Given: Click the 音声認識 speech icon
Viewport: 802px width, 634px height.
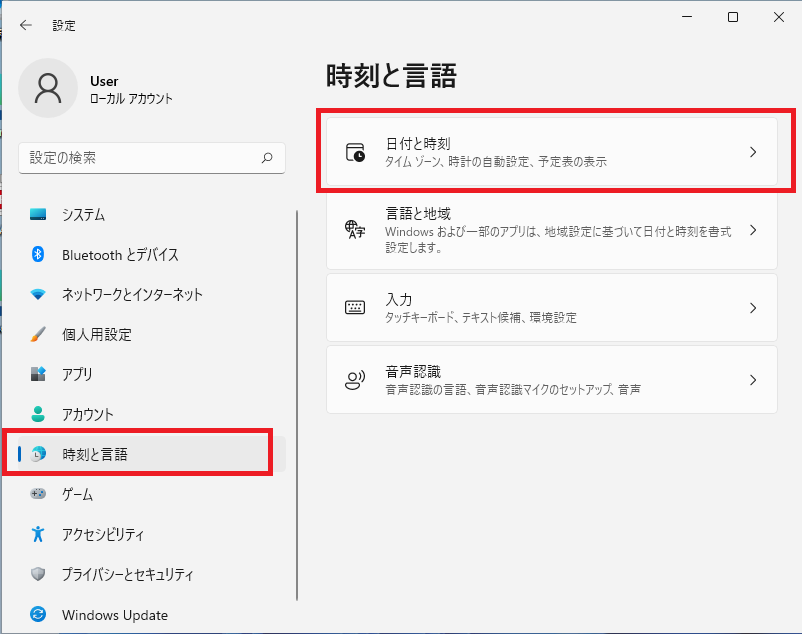Looking at the screenshot, I should click(355, 380).
